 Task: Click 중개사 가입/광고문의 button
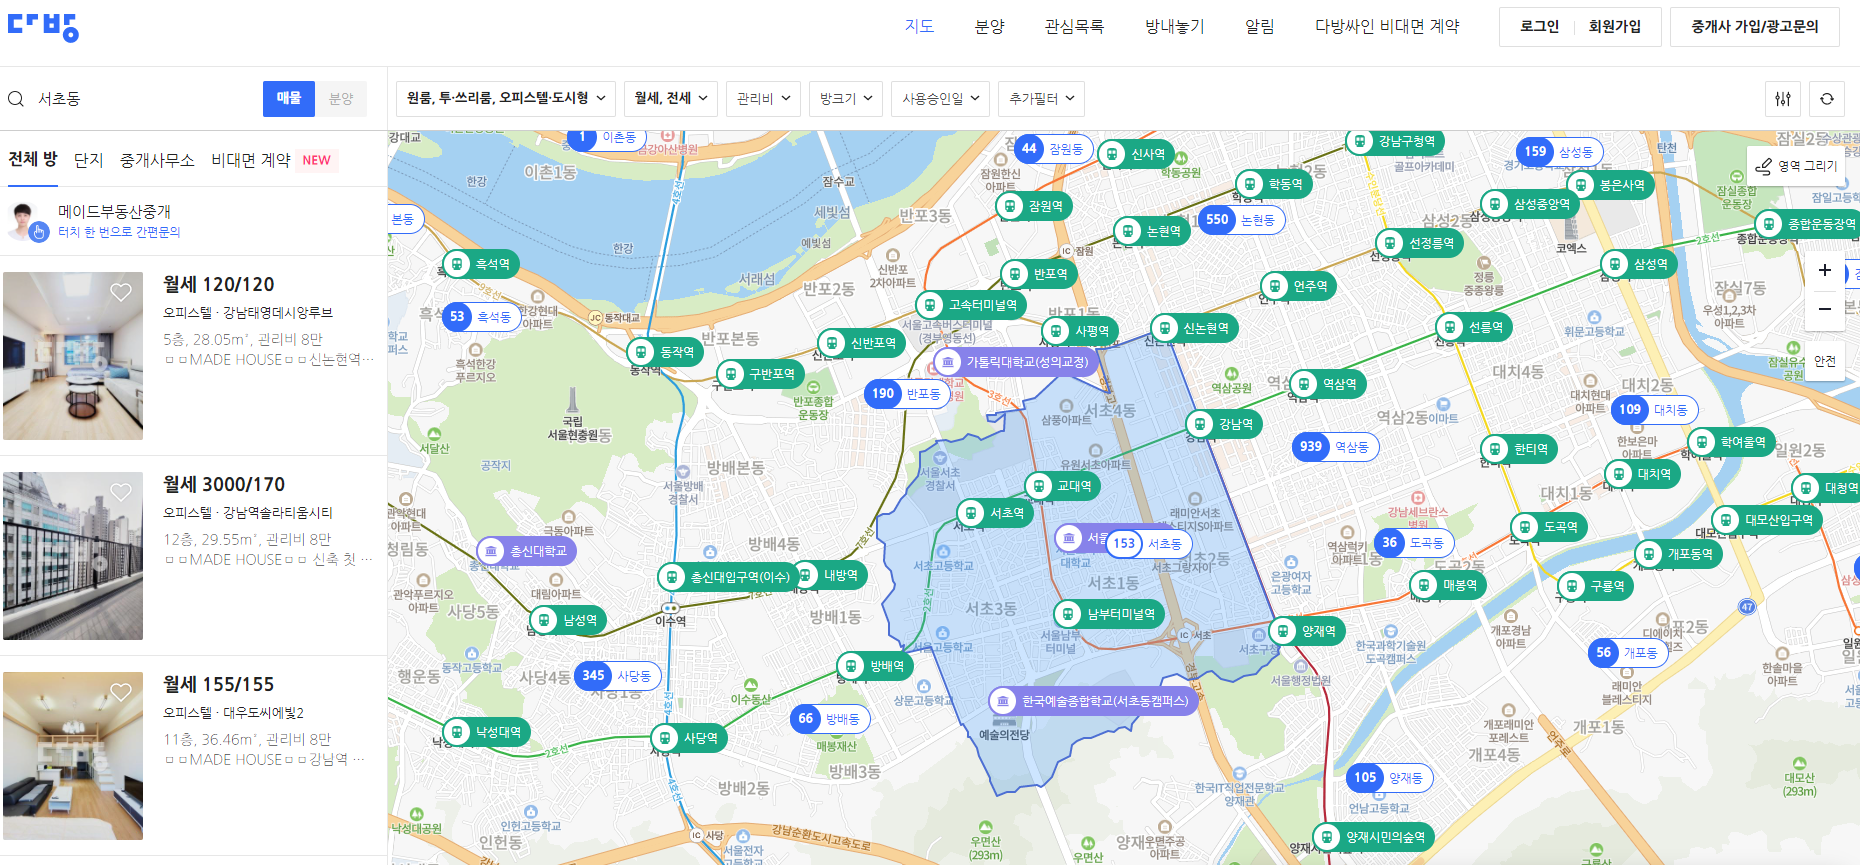pyautogui.click(x=1755, y=27)
